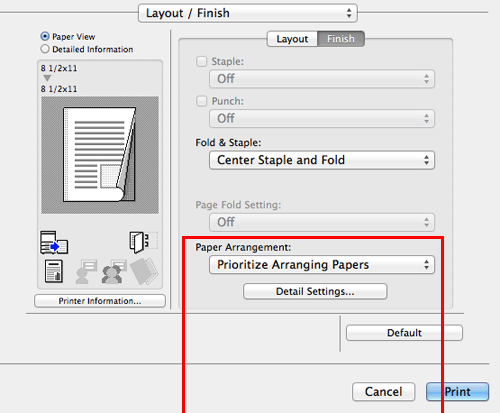
Task: Click the Default button
Action: pos(404,333)
